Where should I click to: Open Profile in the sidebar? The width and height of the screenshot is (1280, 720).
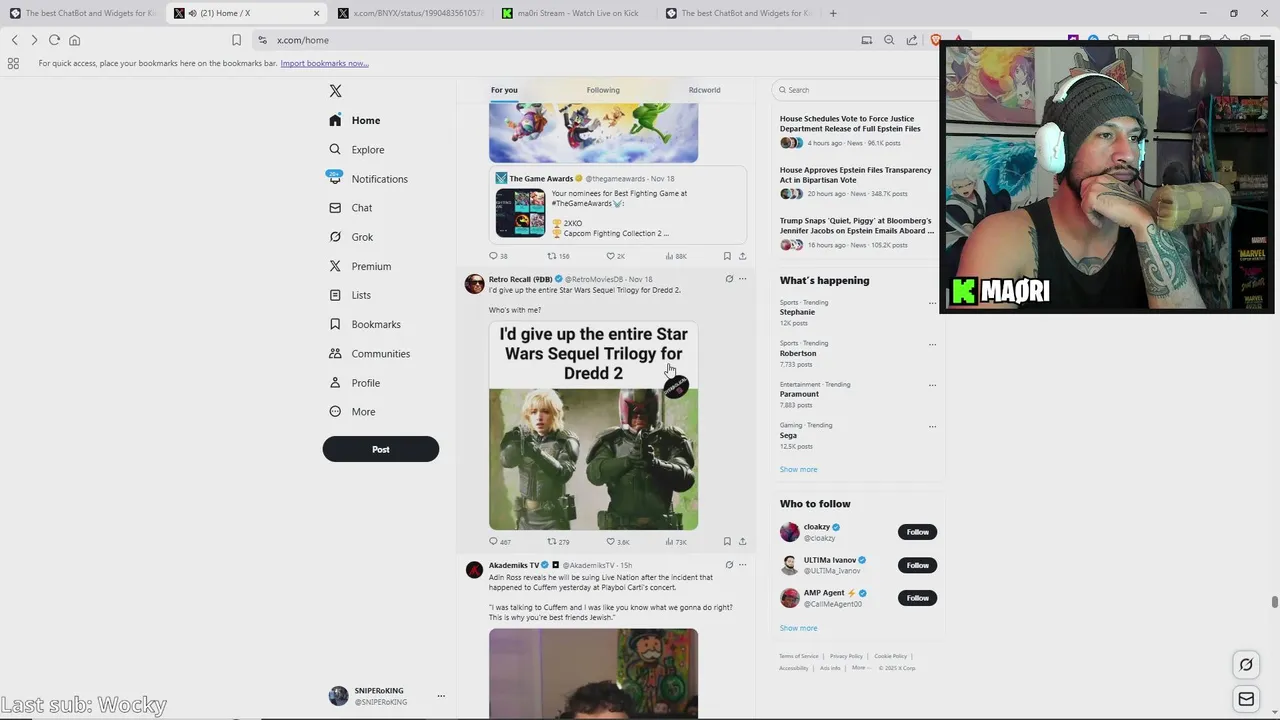(355, 383)
